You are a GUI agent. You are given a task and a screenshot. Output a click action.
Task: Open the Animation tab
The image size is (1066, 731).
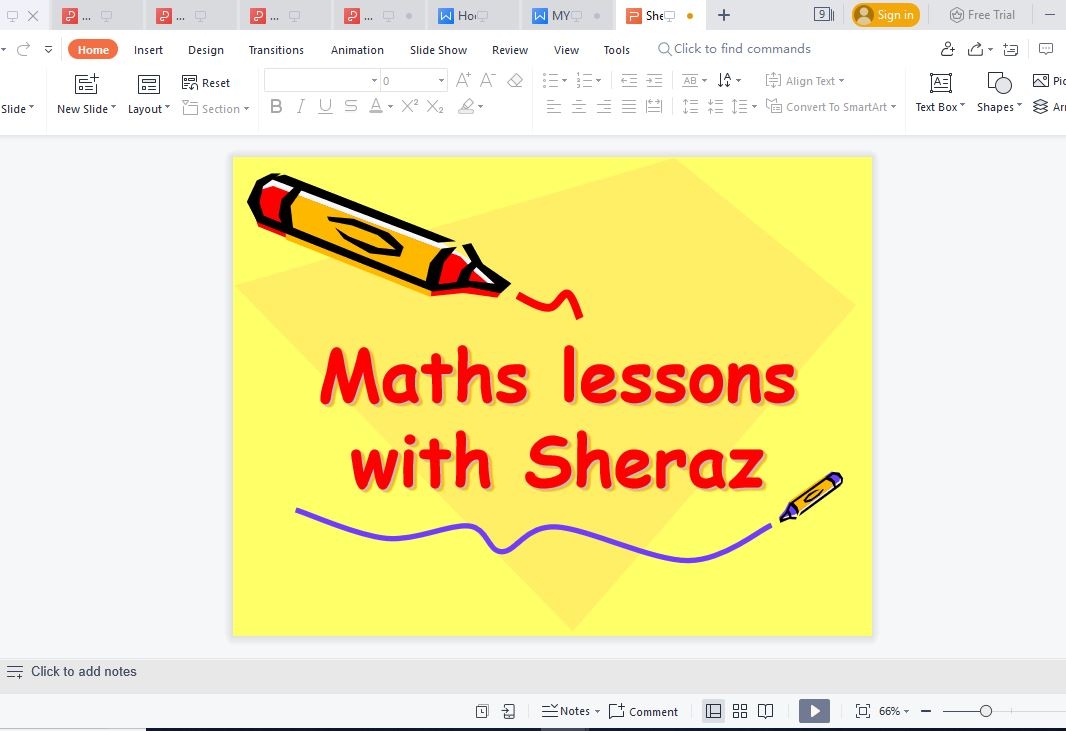pos(357,50)
